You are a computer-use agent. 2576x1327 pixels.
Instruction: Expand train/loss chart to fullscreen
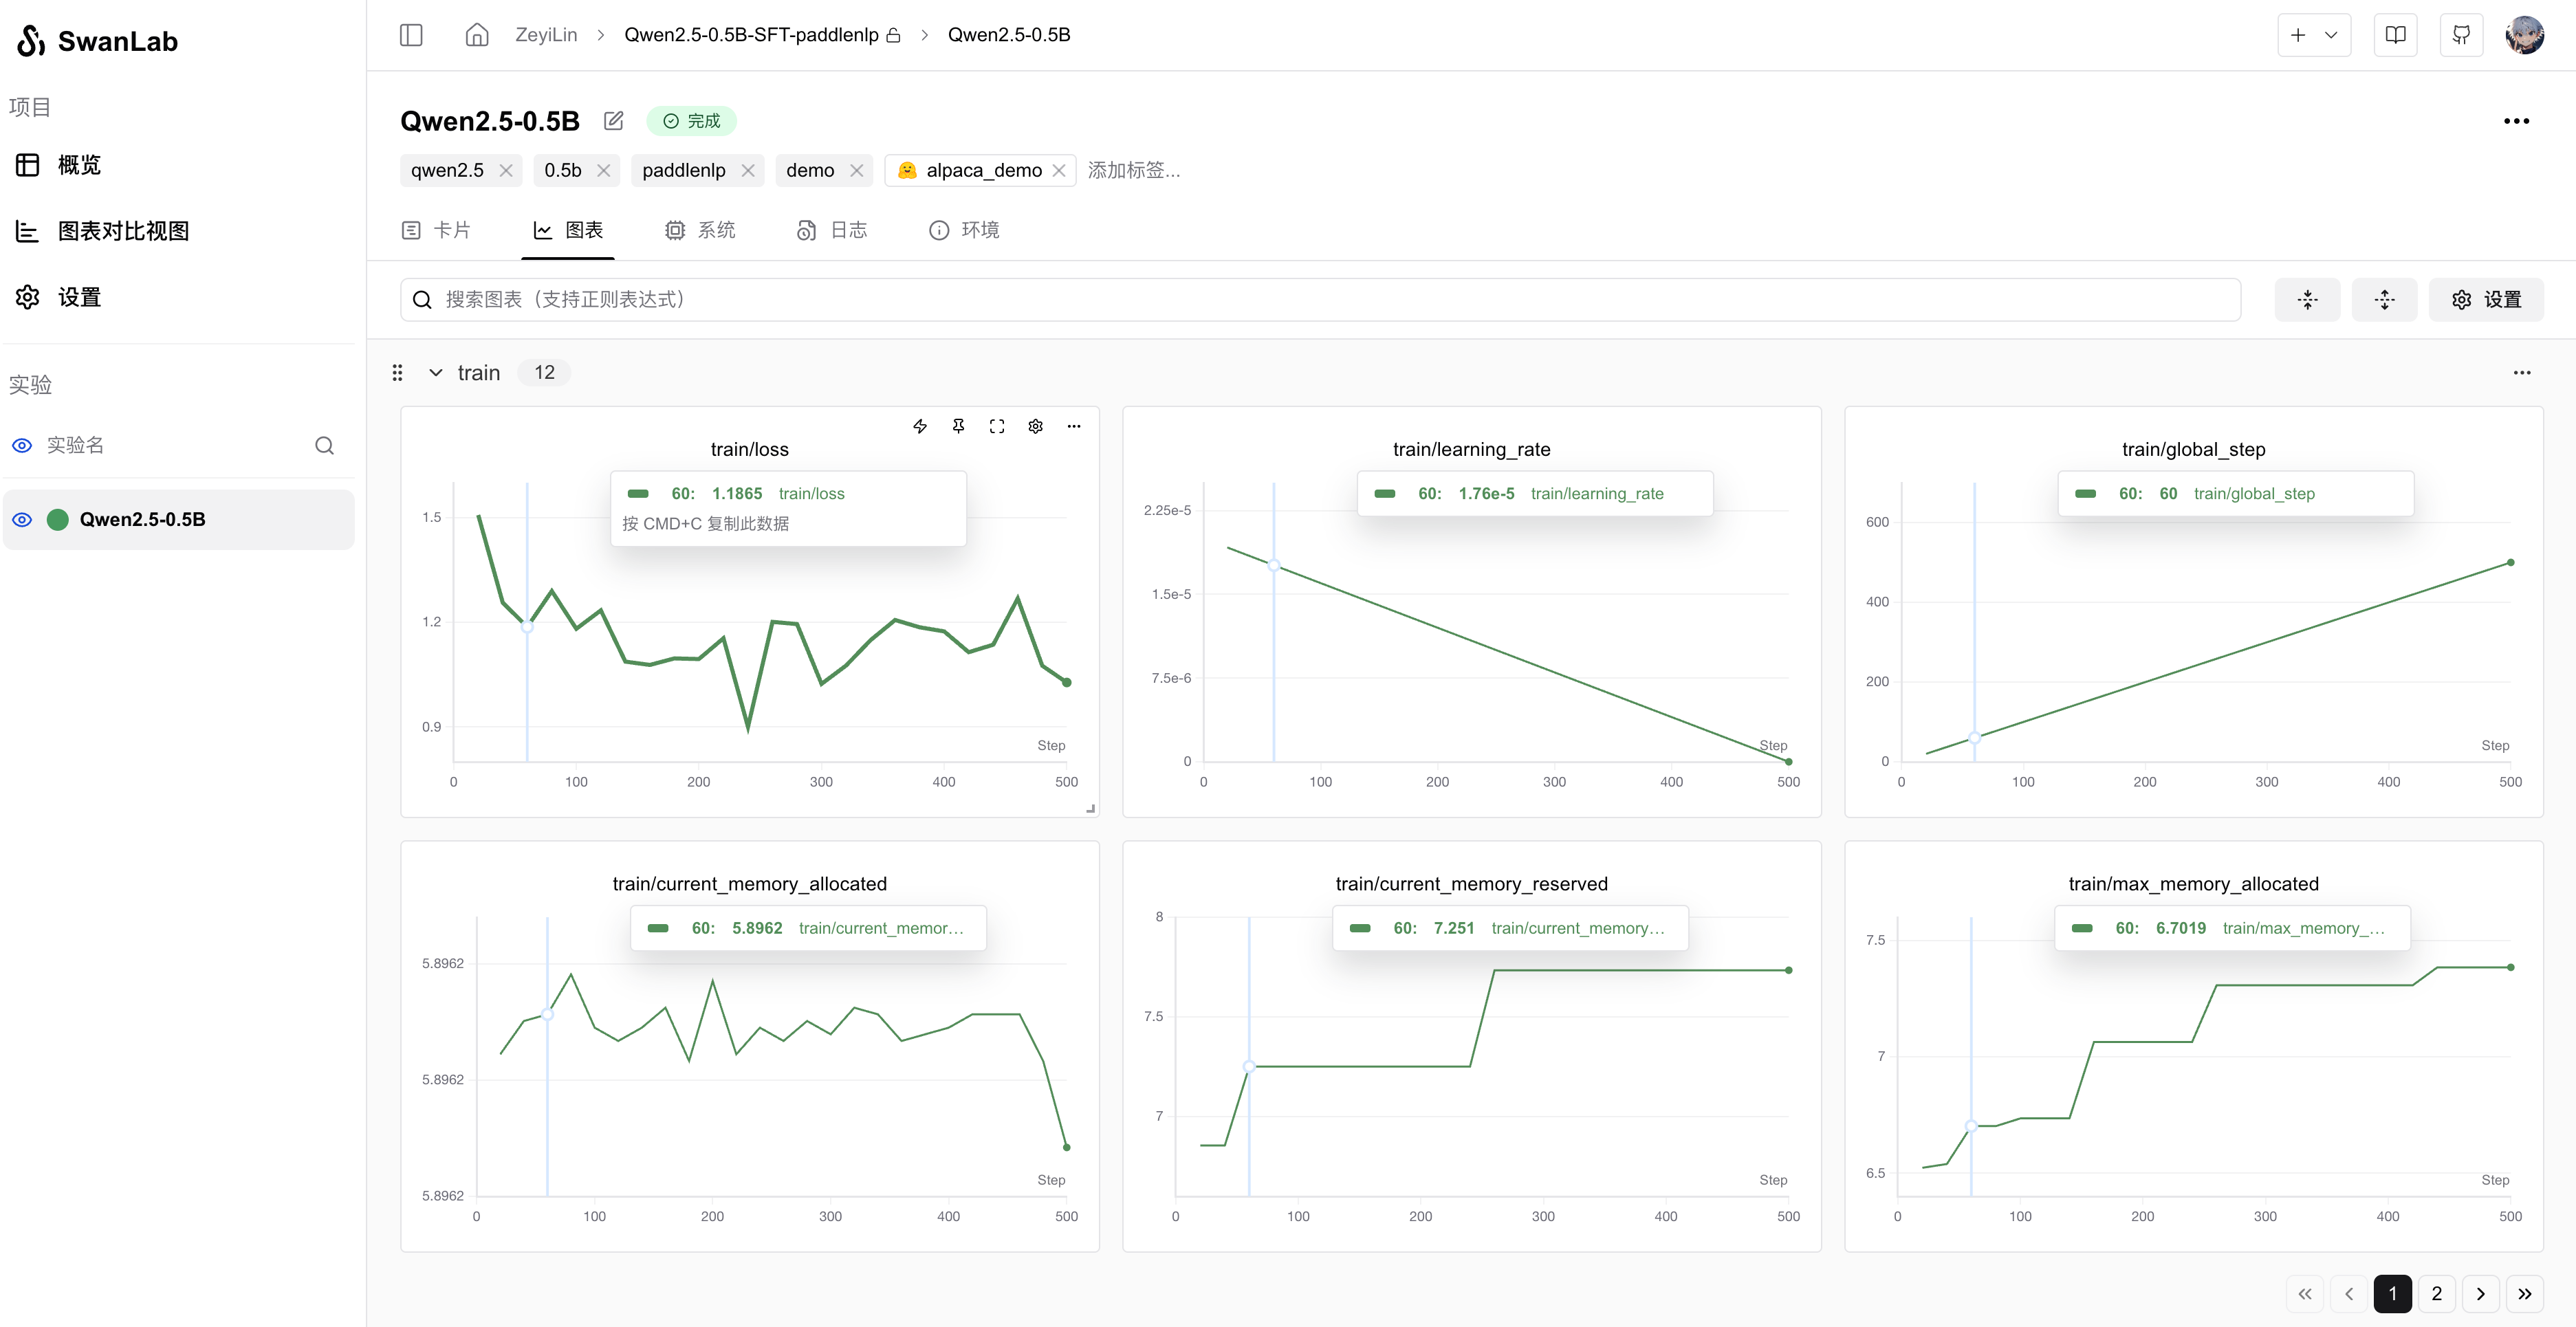coord(996,426)
